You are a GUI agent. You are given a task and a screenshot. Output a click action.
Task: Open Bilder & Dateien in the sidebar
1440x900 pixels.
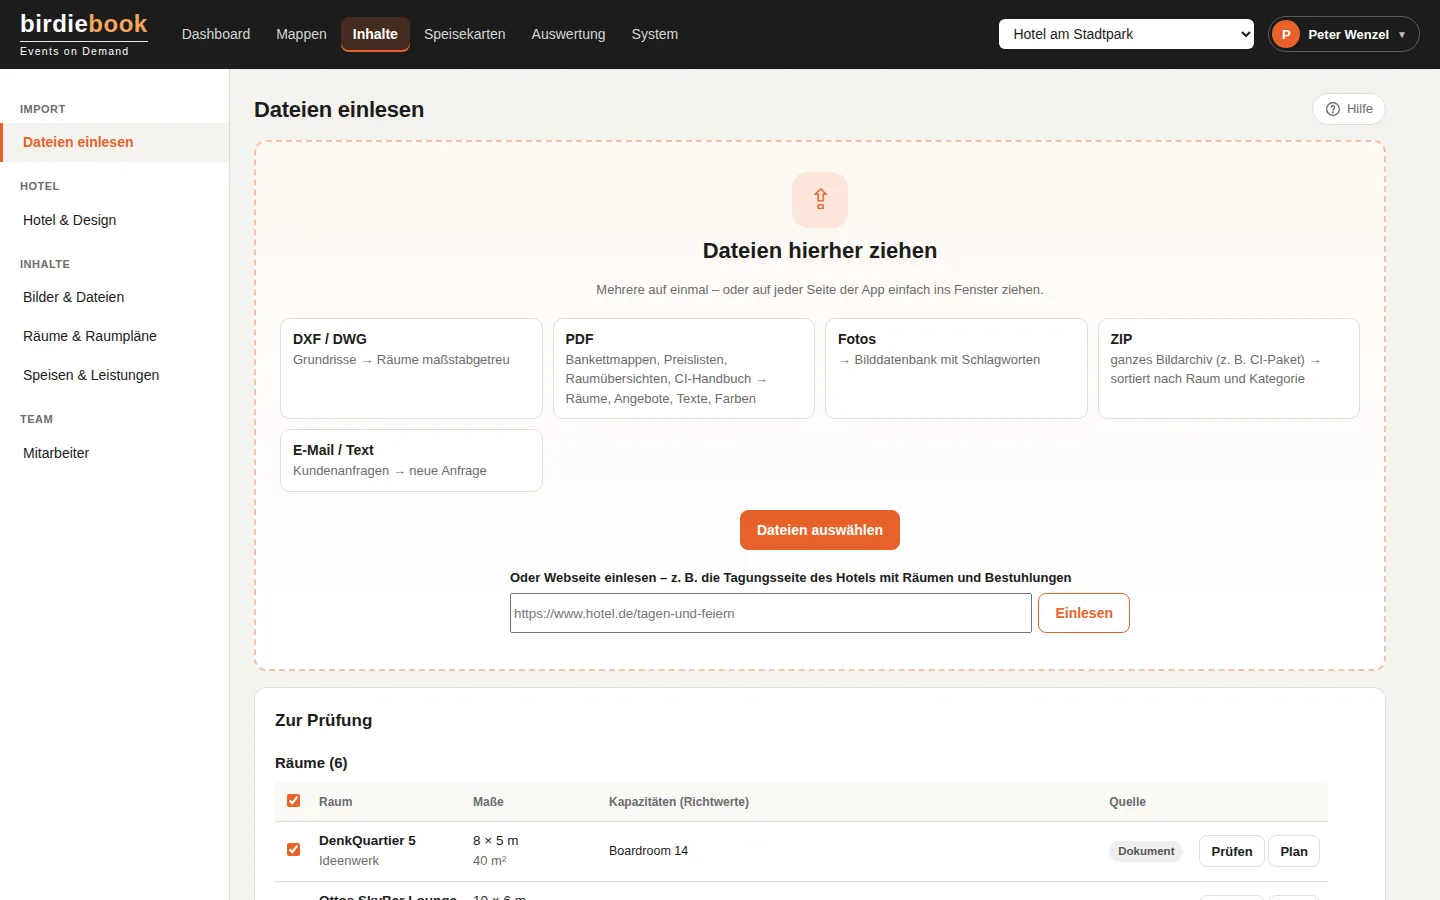(x=115, y=297)
